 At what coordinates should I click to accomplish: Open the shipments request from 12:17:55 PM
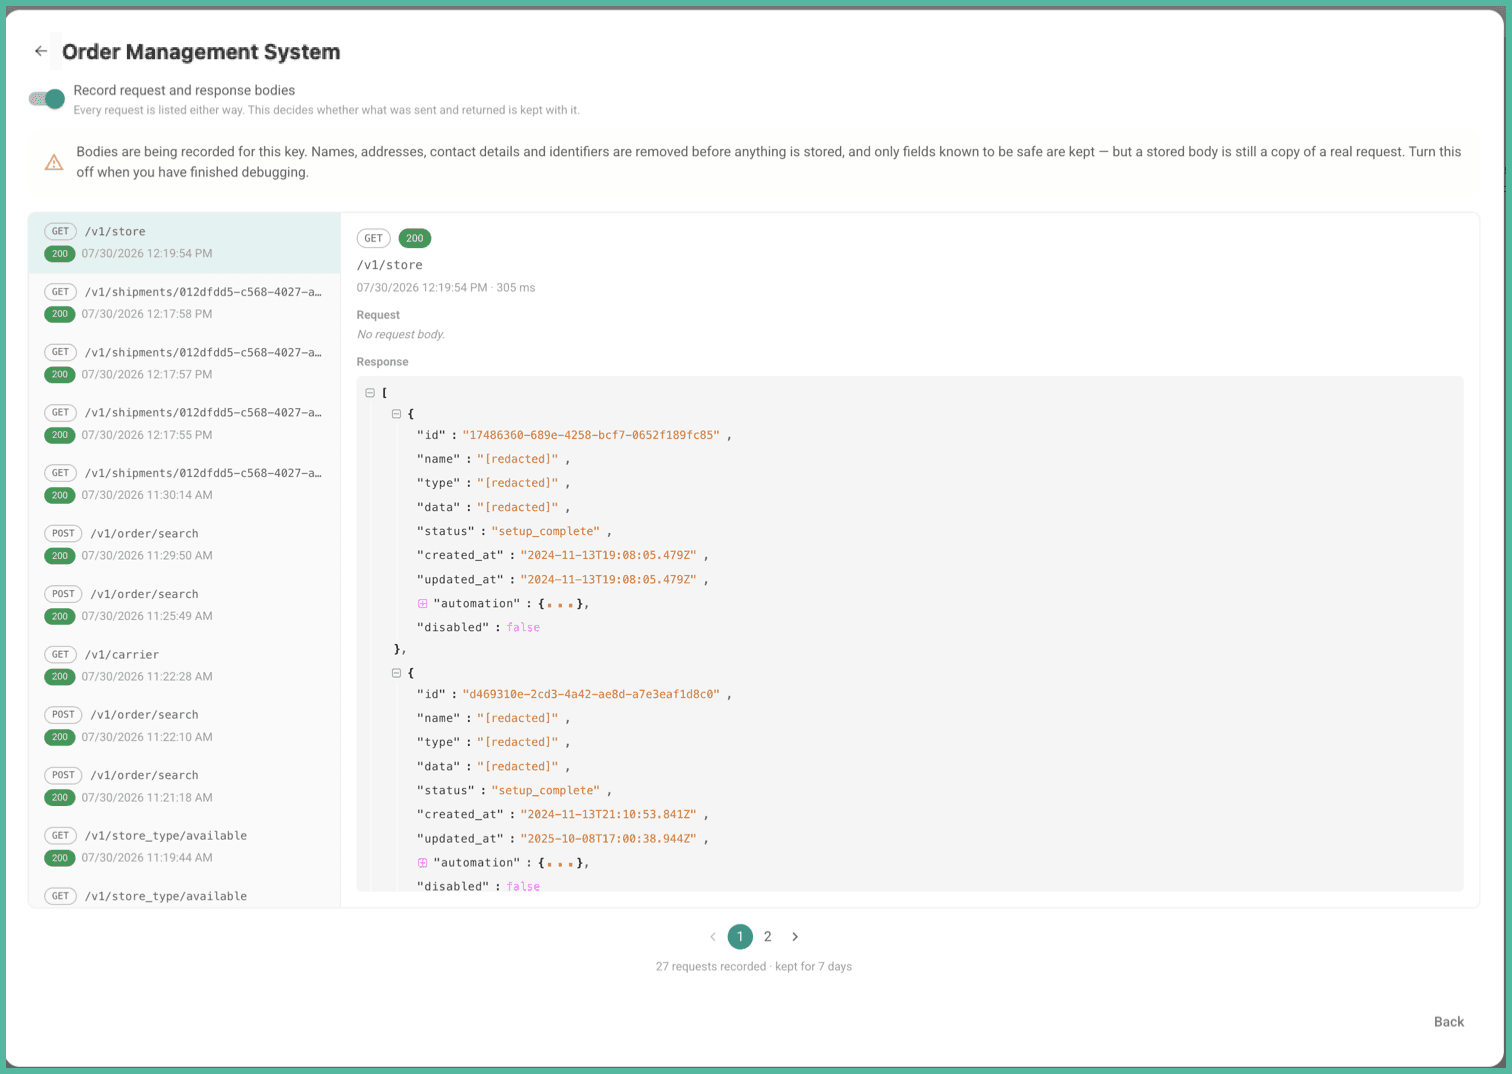(x=184, y=423)
